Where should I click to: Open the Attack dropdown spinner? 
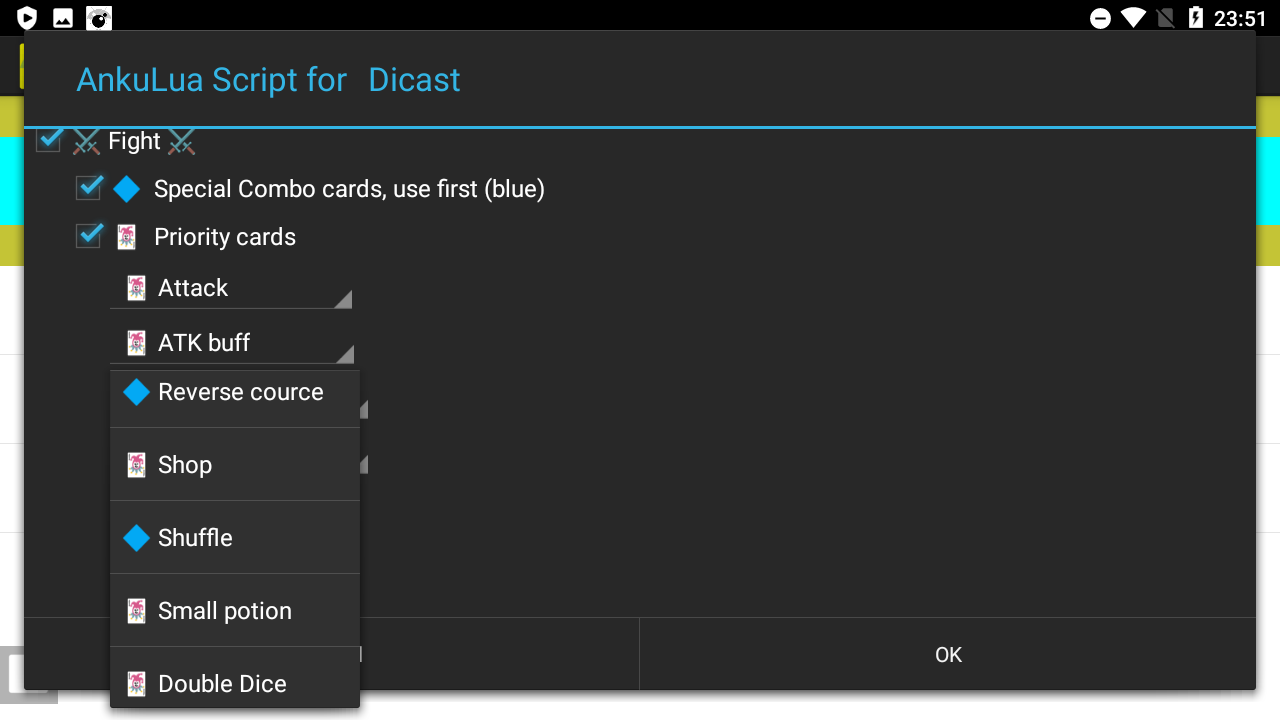click(231, 289)
